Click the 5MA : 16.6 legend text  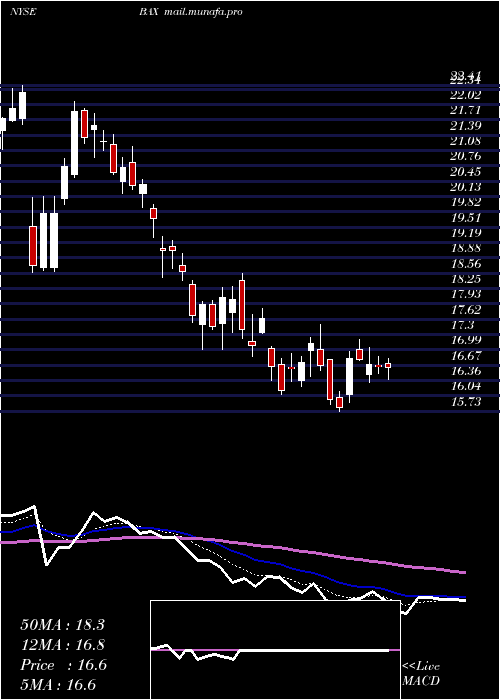pos(58,685)
